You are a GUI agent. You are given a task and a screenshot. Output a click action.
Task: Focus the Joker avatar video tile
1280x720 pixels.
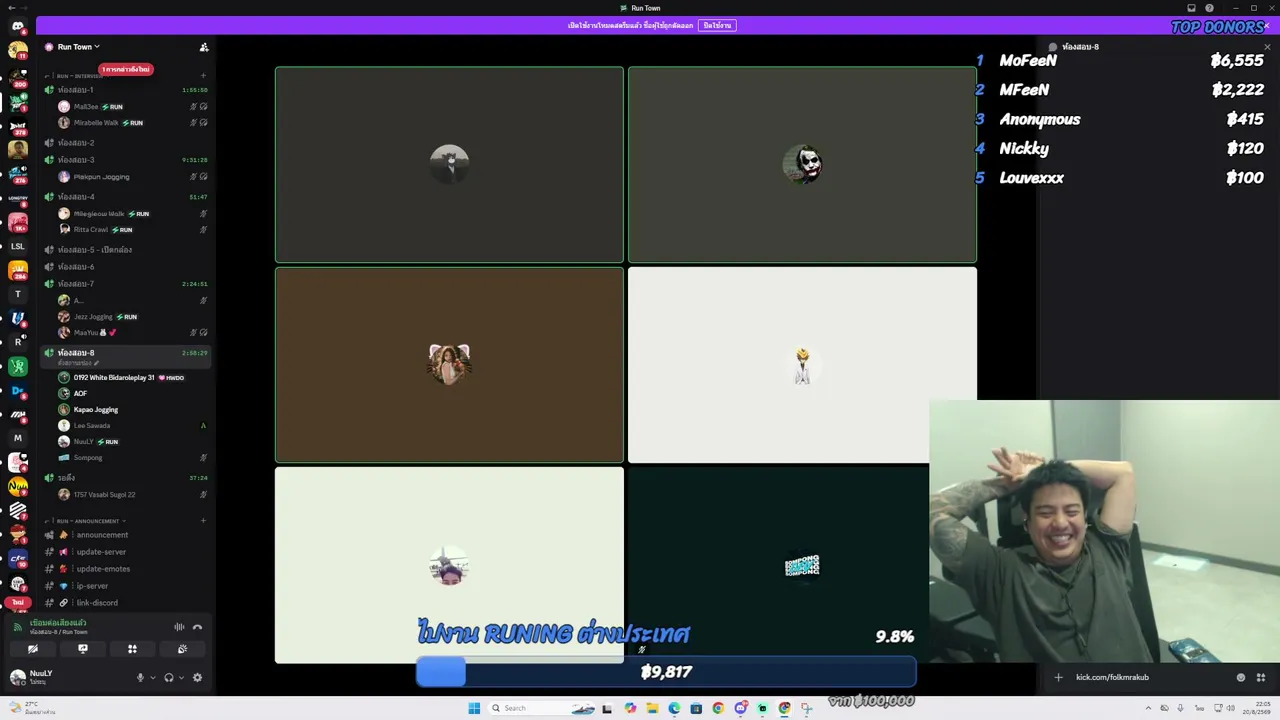pos(802,164)
